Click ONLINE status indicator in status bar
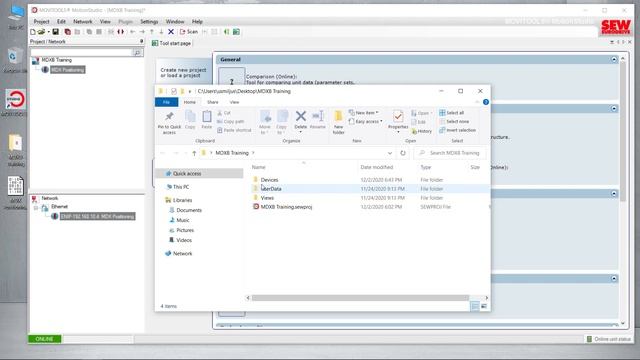Viewport: 640px width, 360px height. click(44, 339)
